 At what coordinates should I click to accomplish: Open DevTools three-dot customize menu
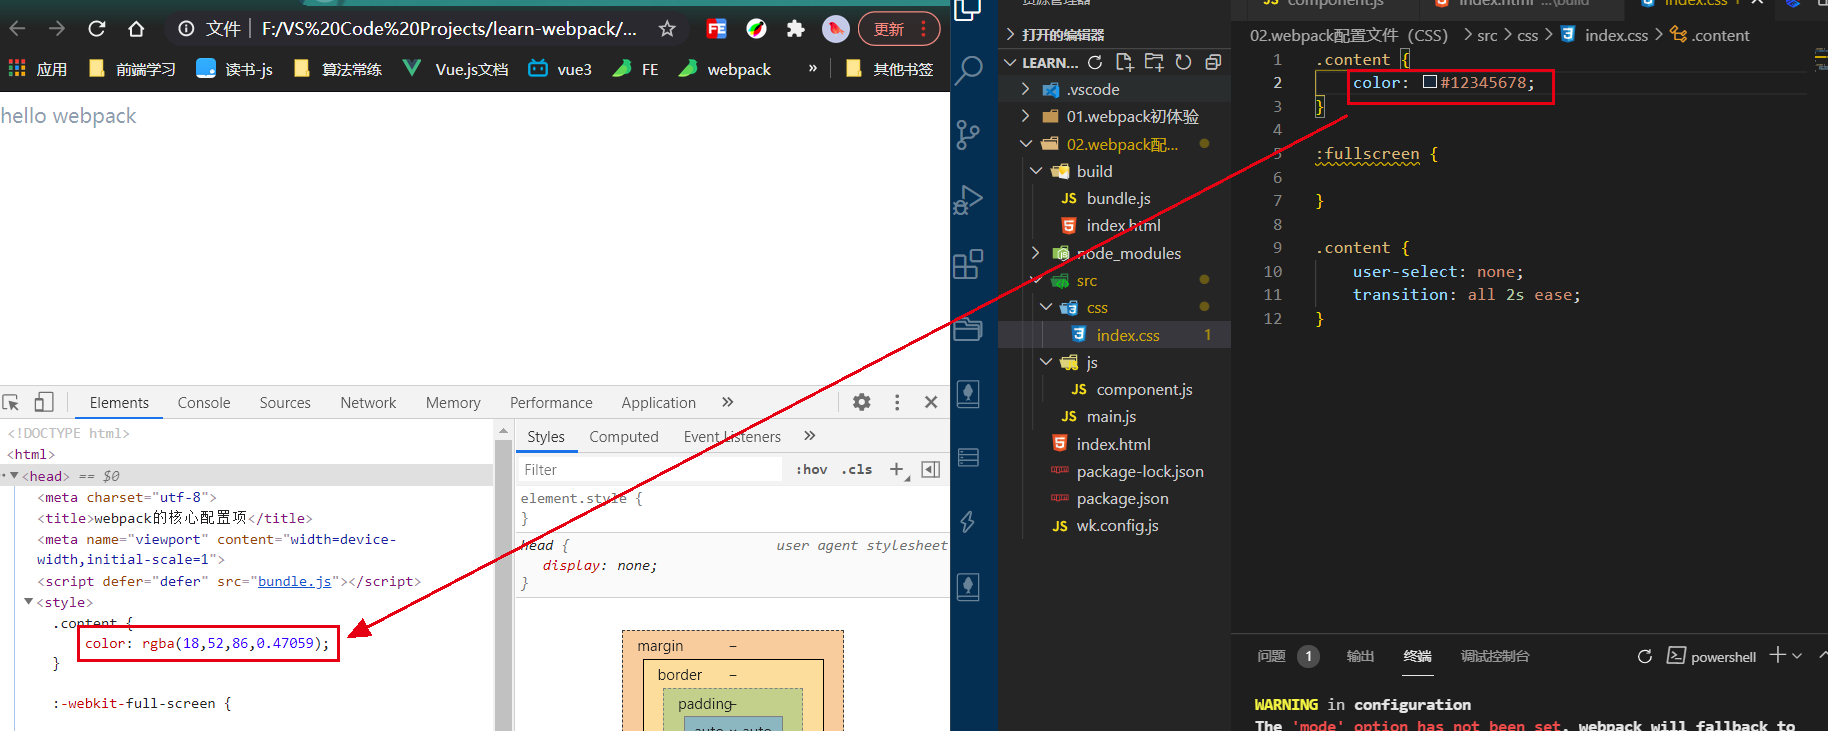897,402
